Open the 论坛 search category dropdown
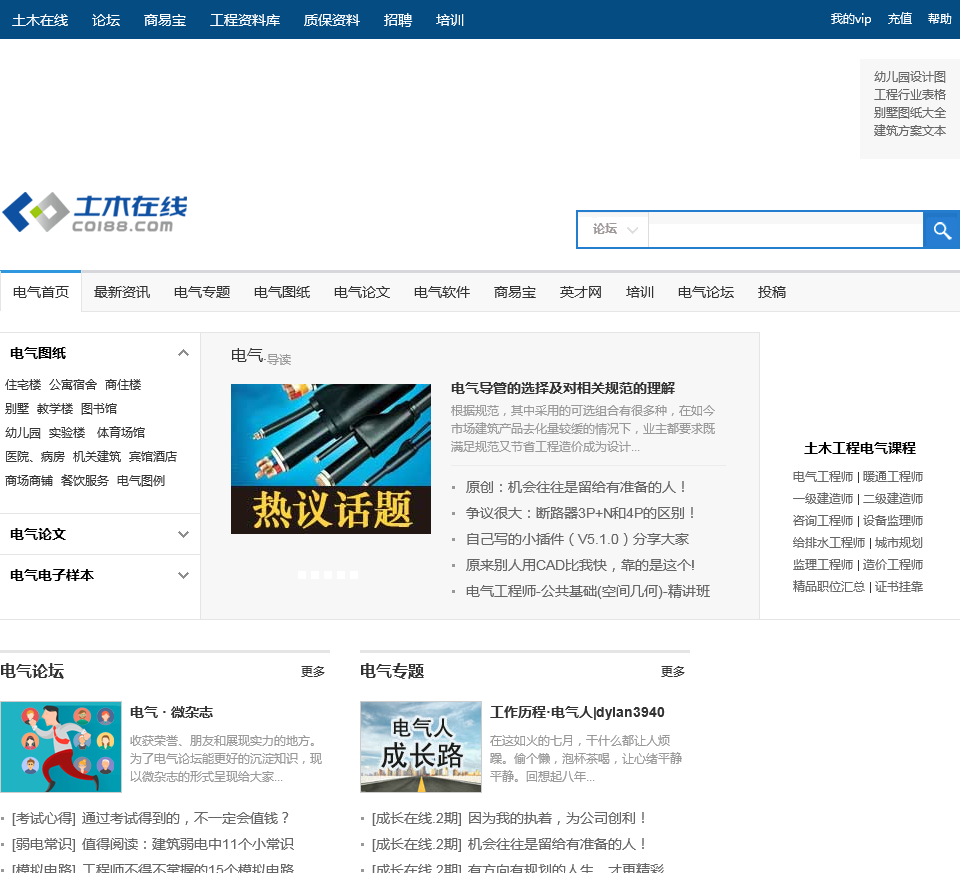The width and height of the screenshot is (960, 873). (x=613, y=230)
